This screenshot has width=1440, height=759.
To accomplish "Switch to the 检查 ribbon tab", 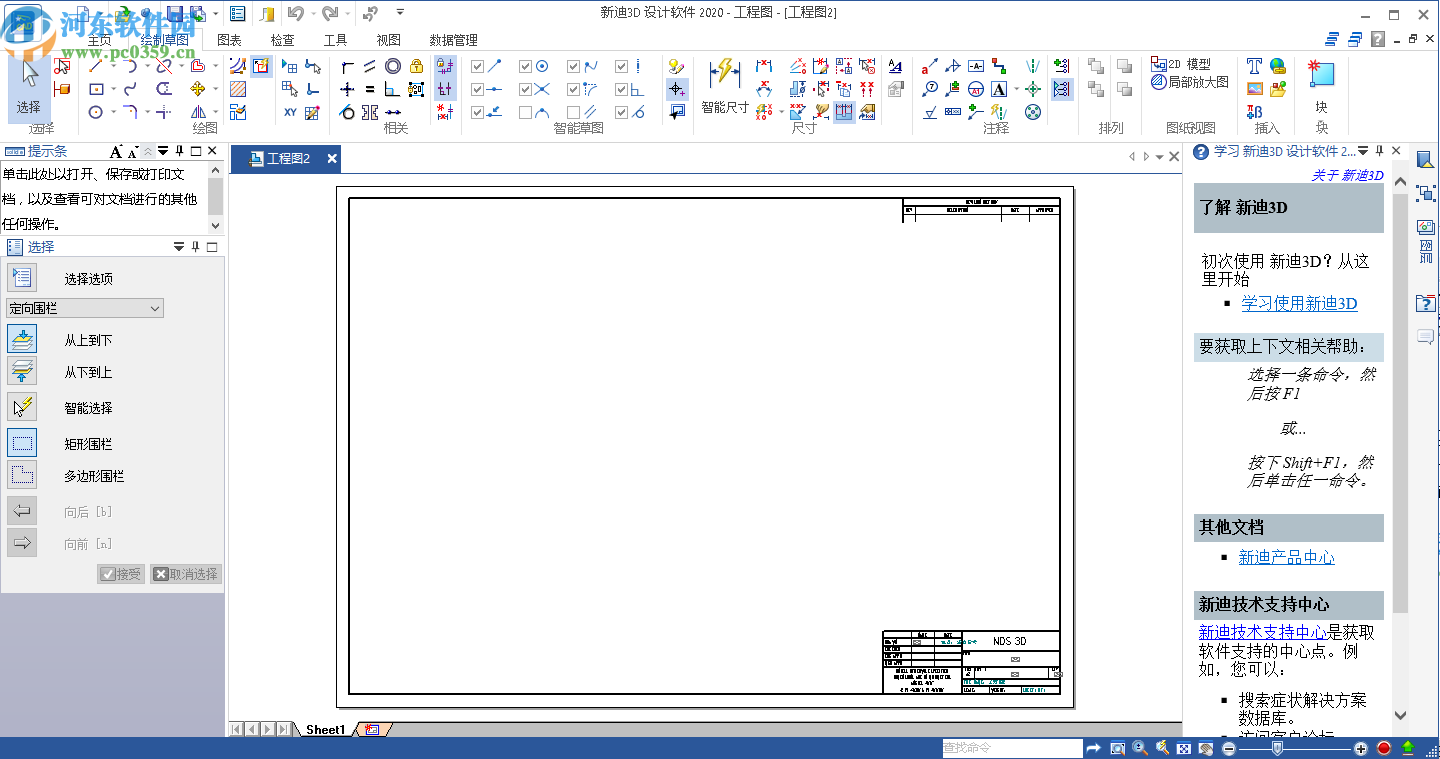I will pyautogui.click(x=283, y=40).
